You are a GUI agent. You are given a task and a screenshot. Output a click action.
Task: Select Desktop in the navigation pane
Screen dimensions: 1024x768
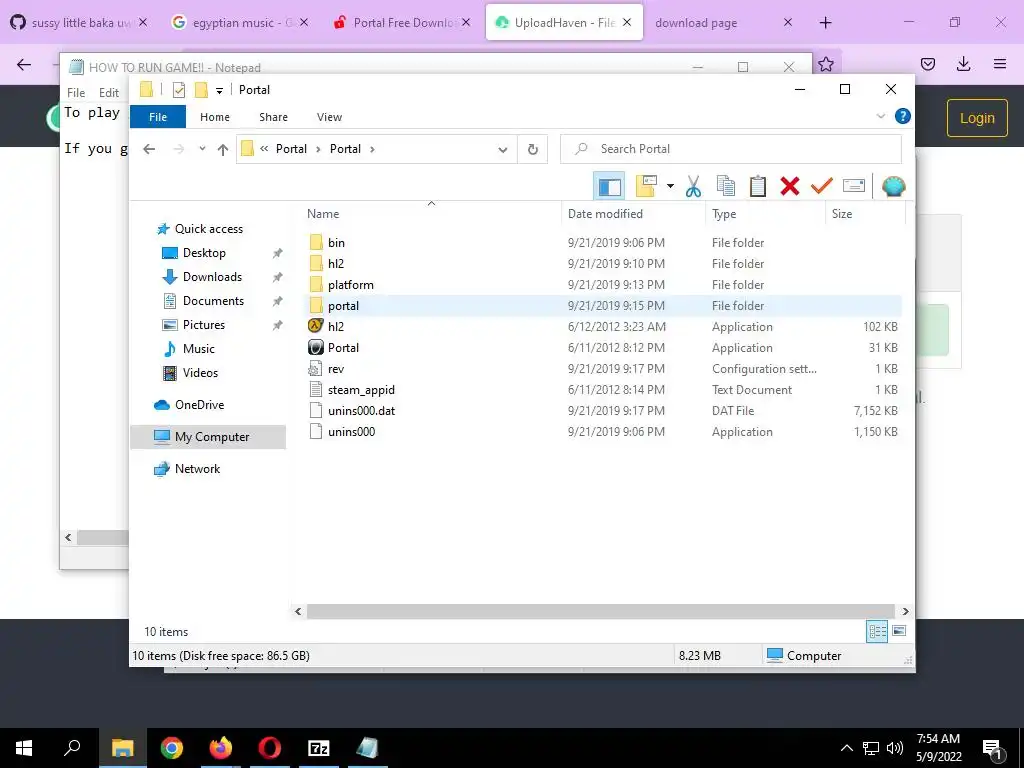(204, 253)
